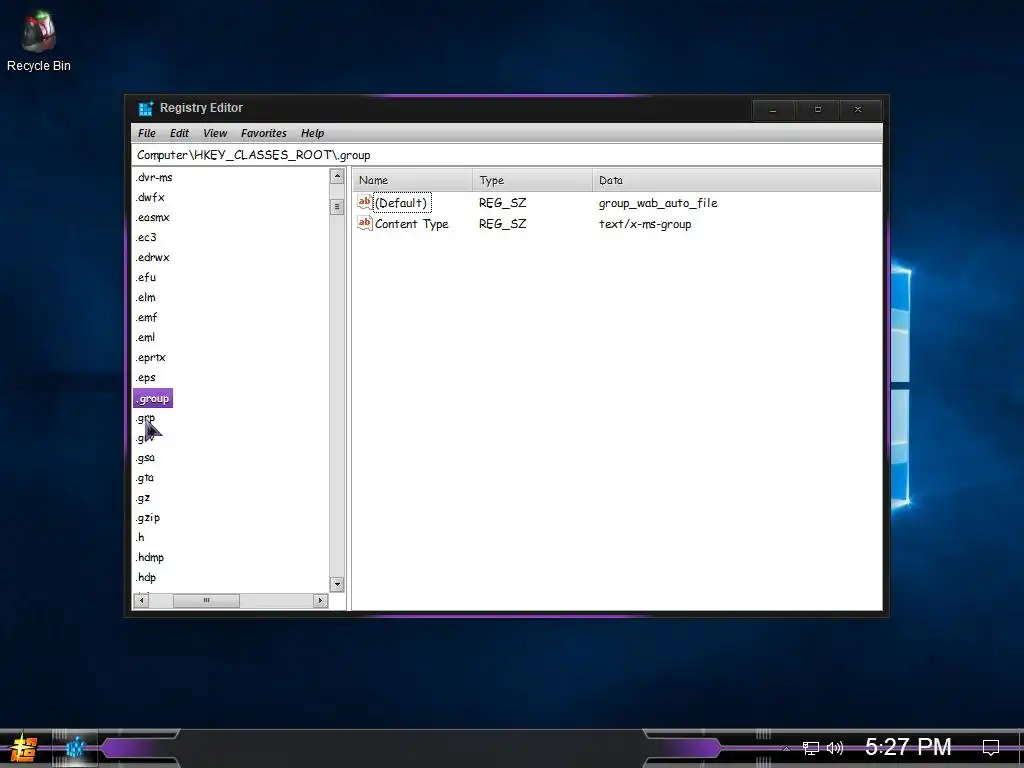This screenshot has height=768, width=1024.
Task: Select the .efu key in tree
Action: pyautogui.click(x=146, y=278)
